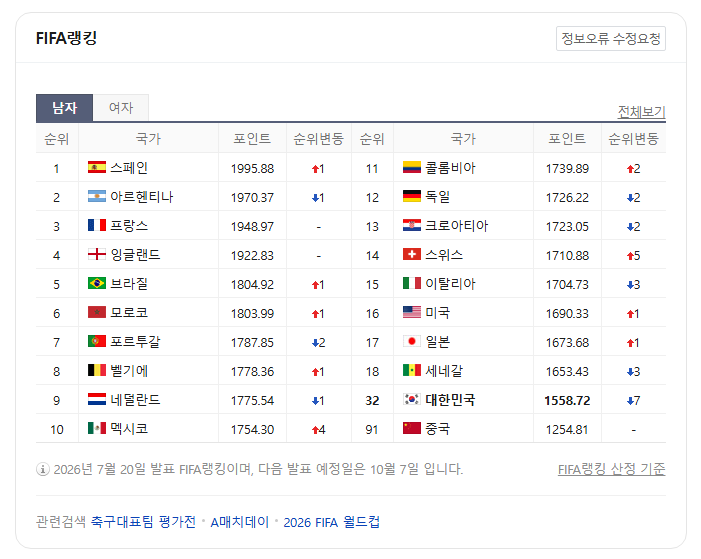Image resolution: width=701 pixels, height=559 pixels.
Task: Open the 축구대표팀 평가전 related search
Action: click(144, 522)
